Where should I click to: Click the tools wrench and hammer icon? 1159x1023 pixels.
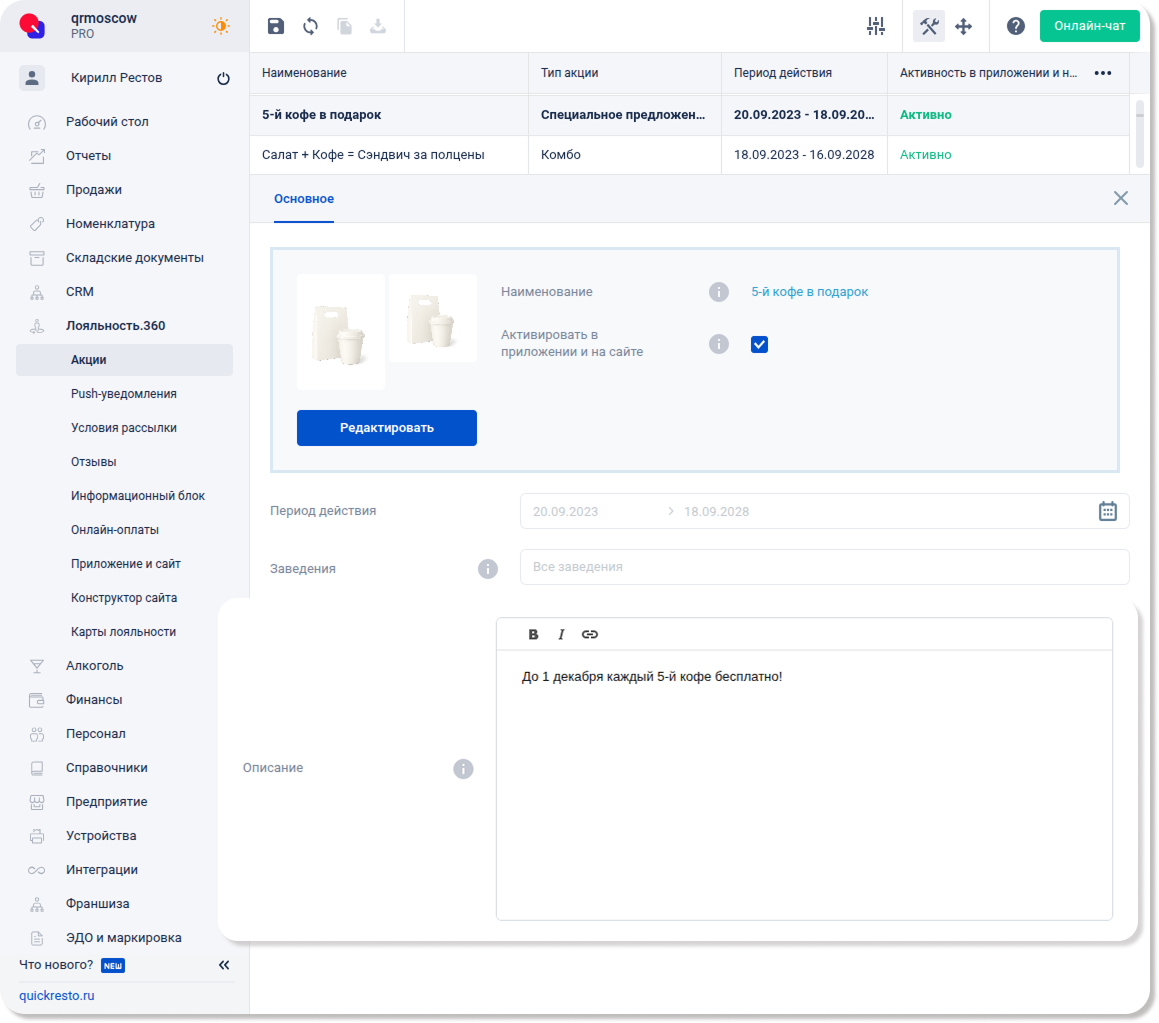[x=929, y=27]
